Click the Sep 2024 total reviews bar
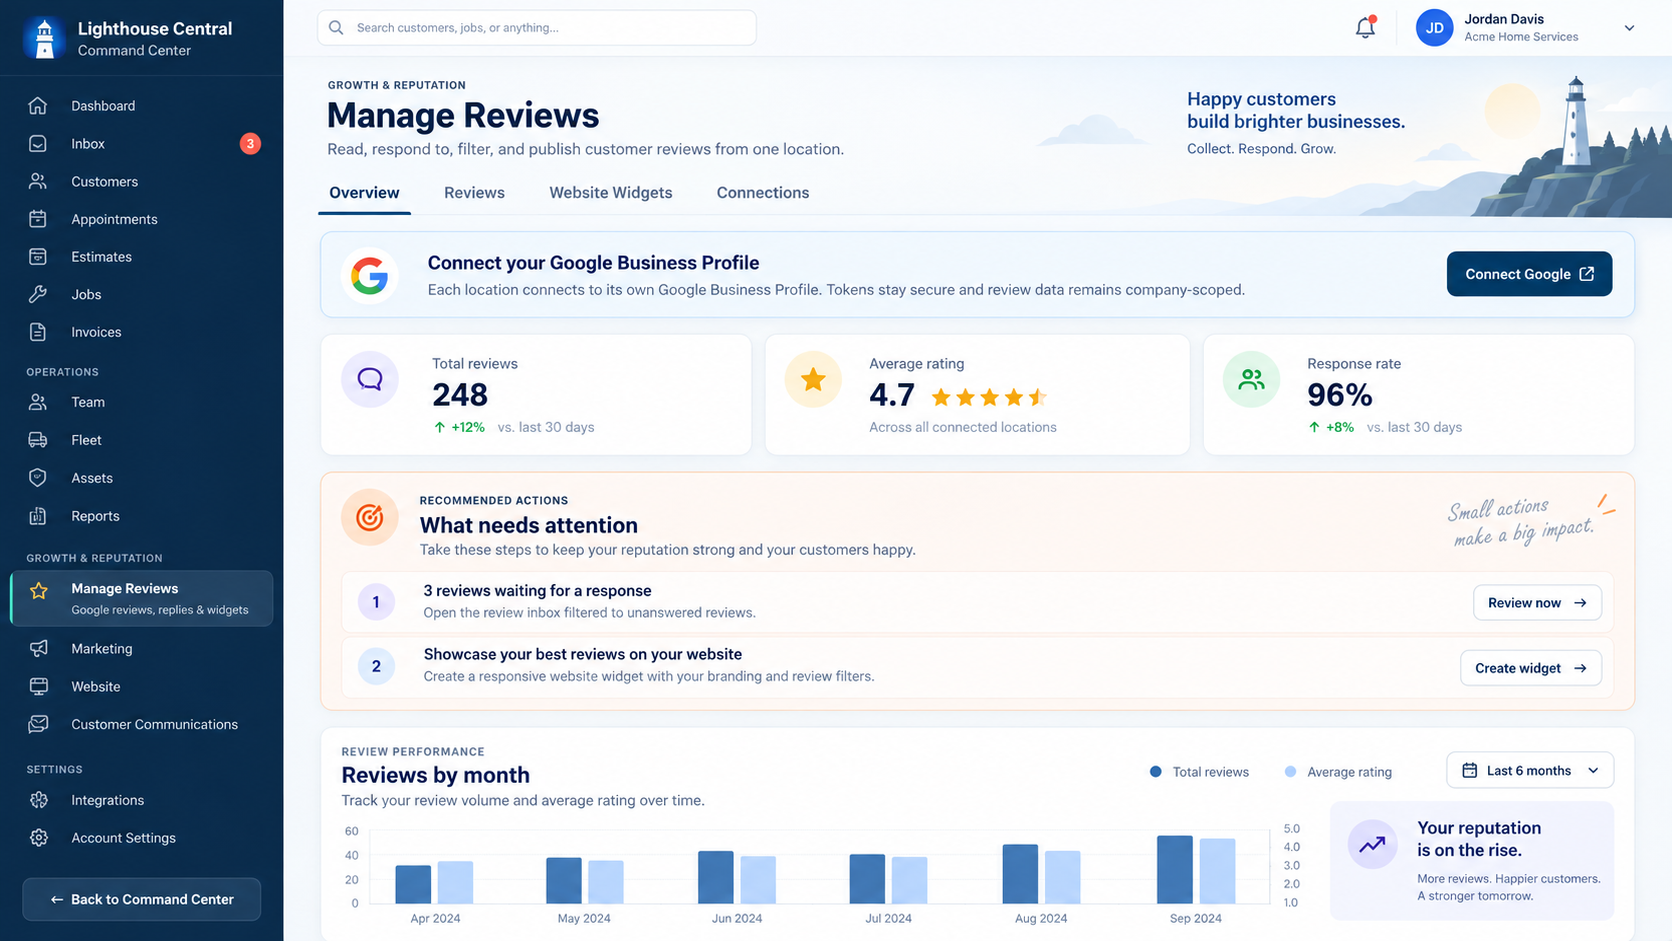Viewport: 1672px width, 941px height. [x=1174, y=870]
